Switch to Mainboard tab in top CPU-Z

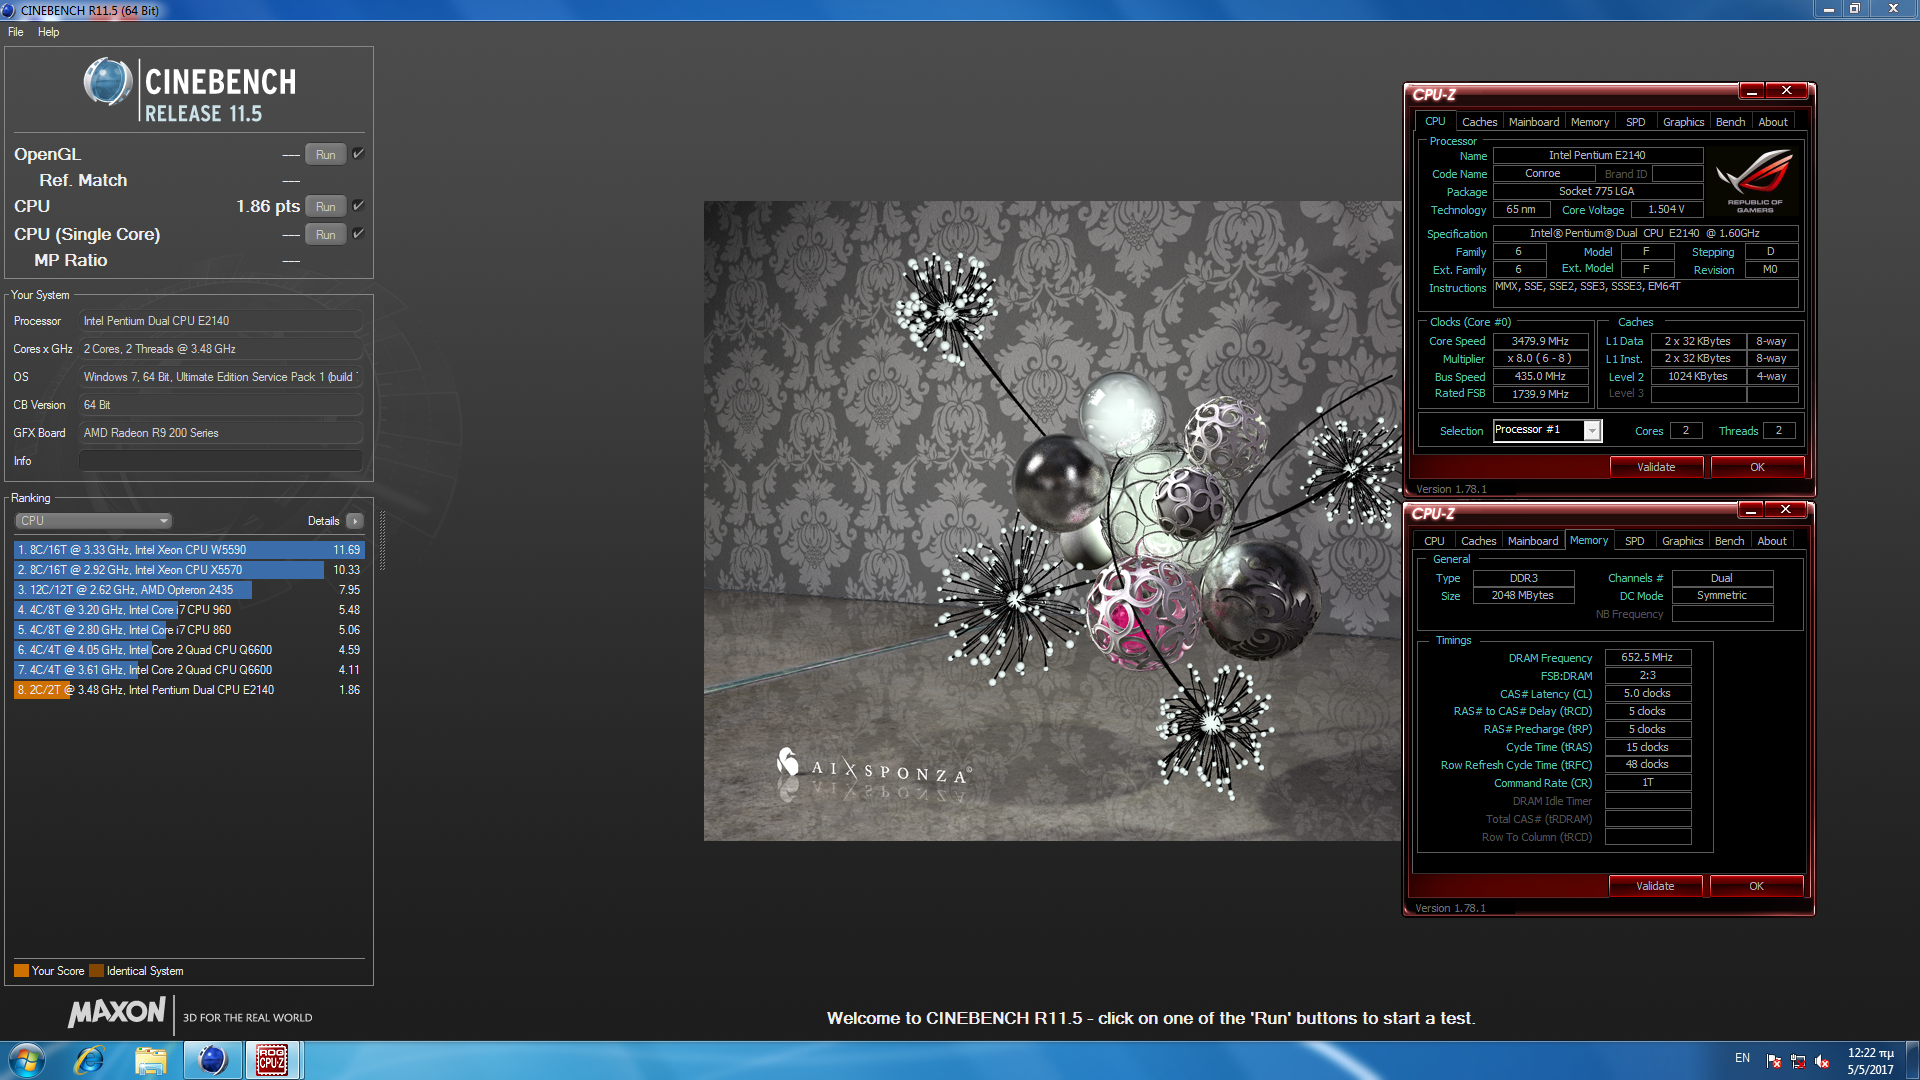1533,122
